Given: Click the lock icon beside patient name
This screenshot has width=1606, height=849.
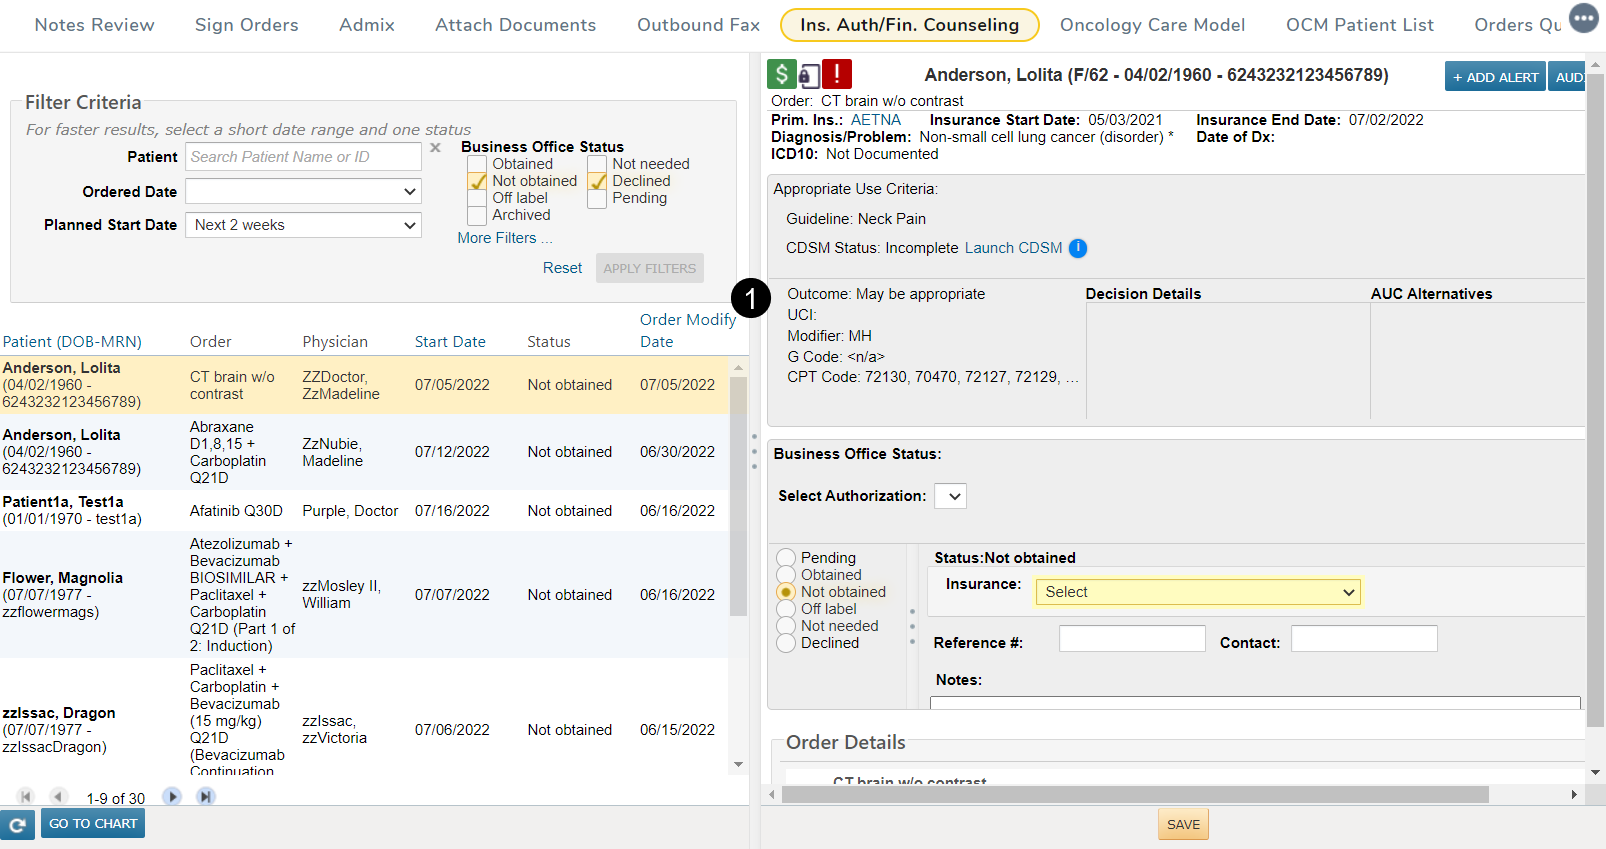Looking at the screenshot, I should pyautogui.click(x=808, y=76).
